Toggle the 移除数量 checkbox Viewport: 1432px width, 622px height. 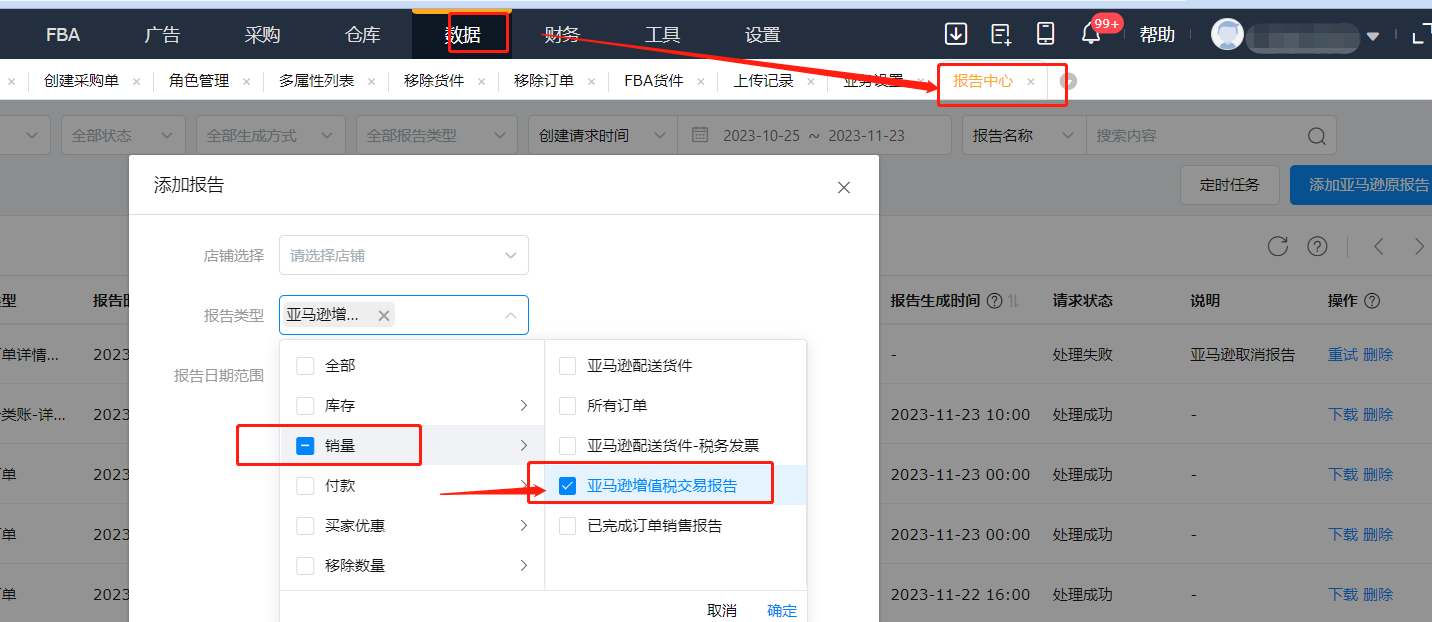305,566
